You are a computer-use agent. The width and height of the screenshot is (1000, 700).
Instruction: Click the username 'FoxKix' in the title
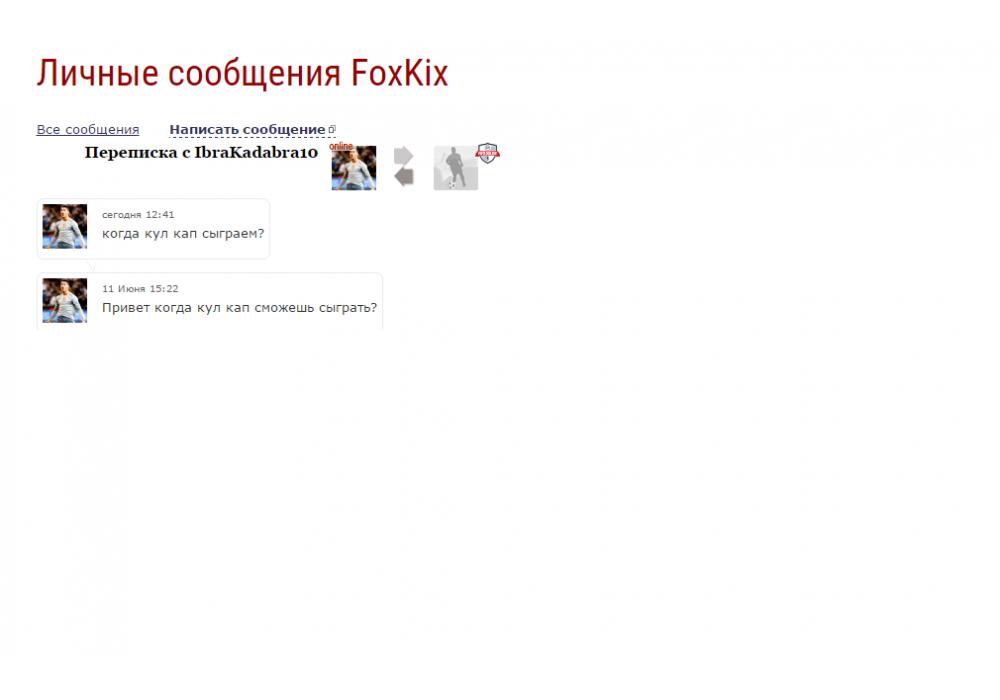click(x=400, y=73)
